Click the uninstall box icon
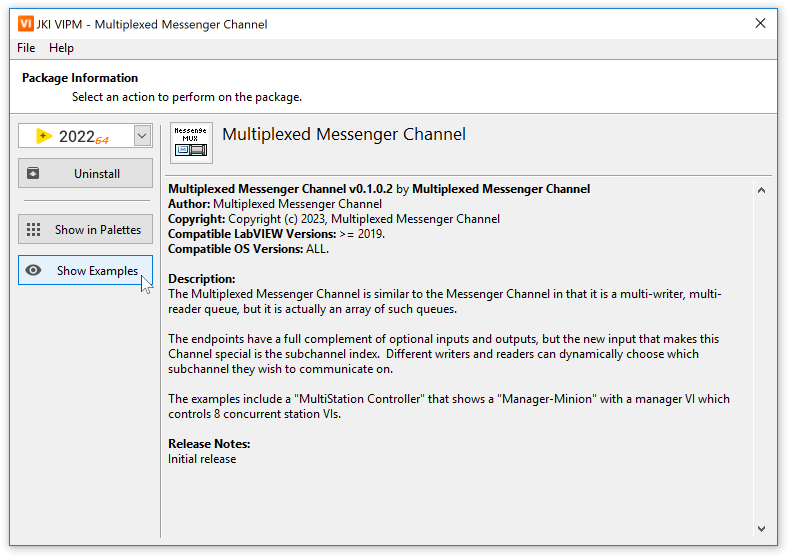This screenshot has width=789, height=557. [x=33, y=173]
